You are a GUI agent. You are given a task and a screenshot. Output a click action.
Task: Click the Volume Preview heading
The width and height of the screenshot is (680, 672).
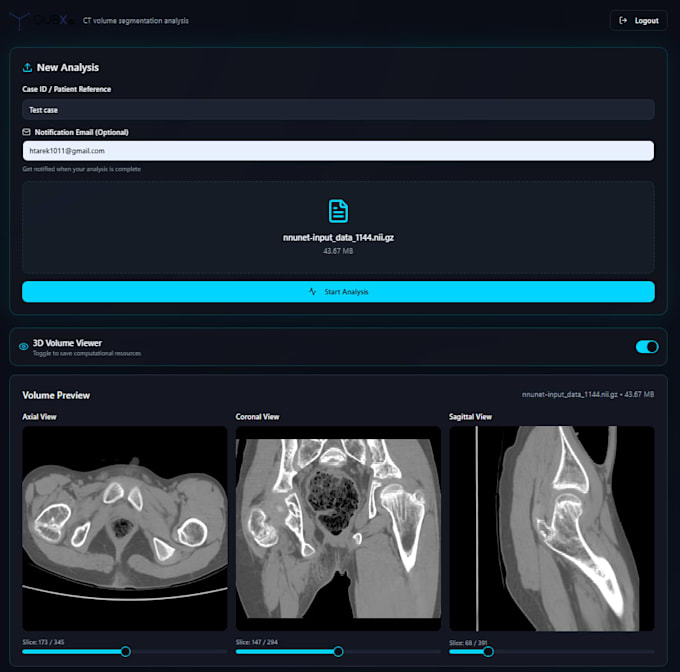56,395
